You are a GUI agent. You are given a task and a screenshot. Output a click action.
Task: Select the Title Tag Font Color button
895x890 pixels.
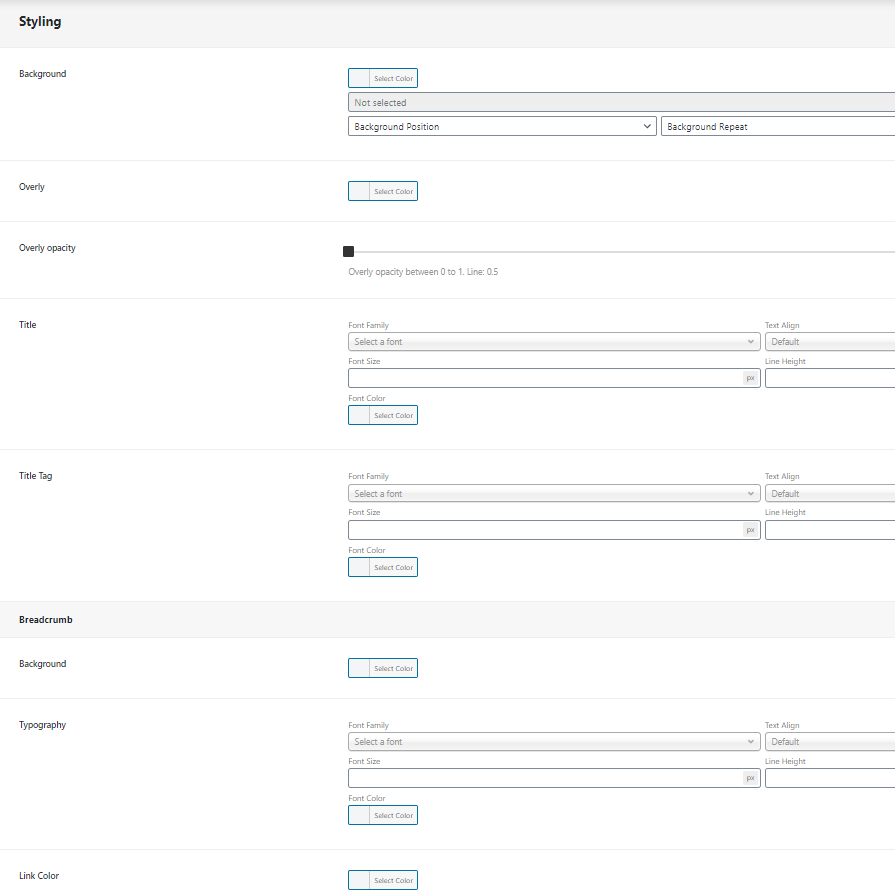click(x=383, y=567)
